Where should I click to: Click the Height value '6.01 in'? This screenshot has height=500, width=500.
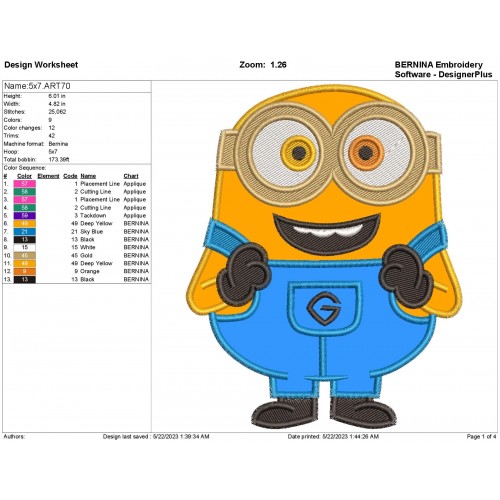[57, 96]
